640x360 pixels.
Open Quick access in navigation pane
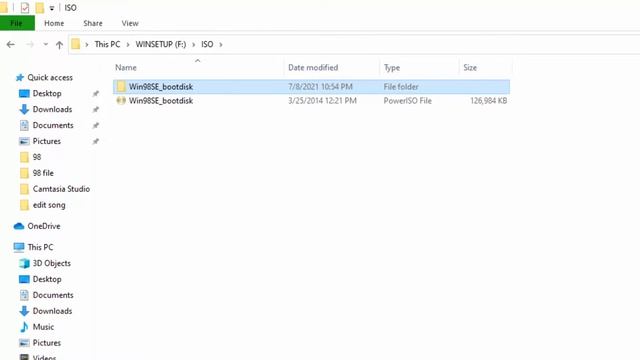pyautogui.click(x=50, y=78)
